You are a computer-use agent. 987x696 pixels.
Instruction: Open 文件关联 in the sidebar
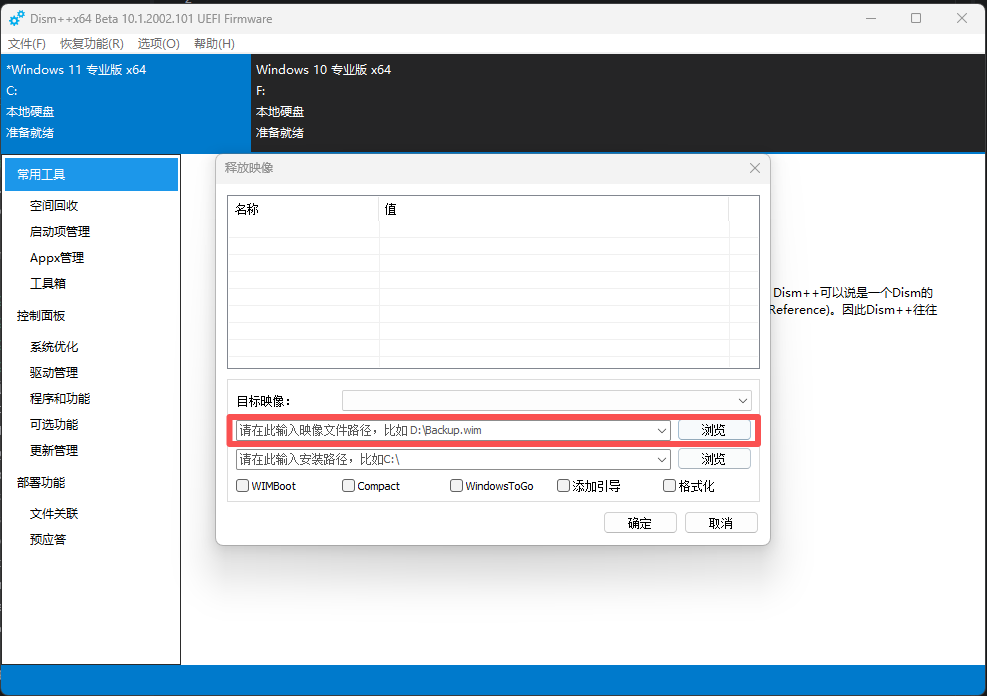pyautogui.click(x=54, y=514)
